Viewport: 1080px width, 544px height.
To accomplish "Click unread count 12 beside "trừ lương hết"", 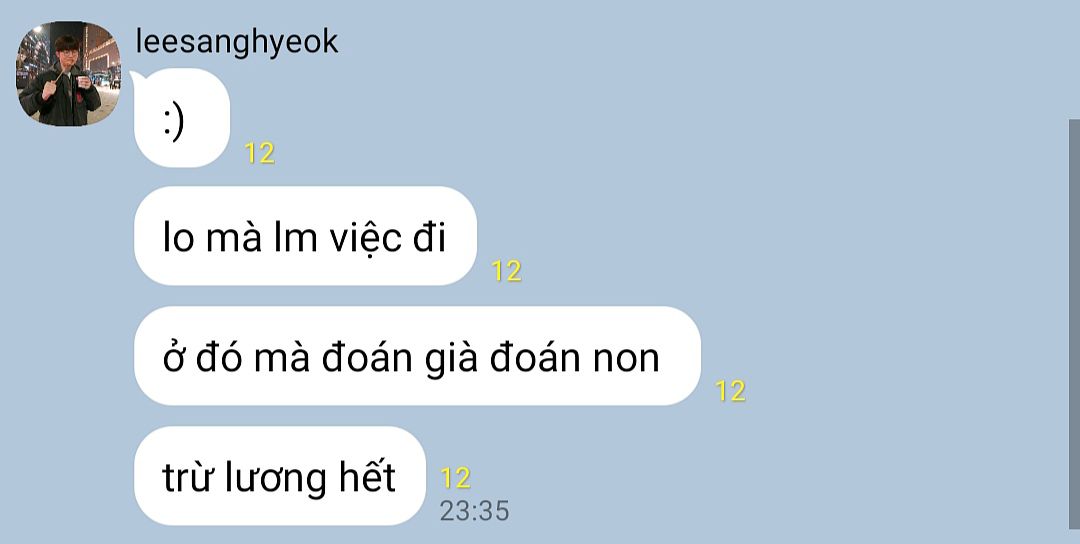I will (455, 478).
